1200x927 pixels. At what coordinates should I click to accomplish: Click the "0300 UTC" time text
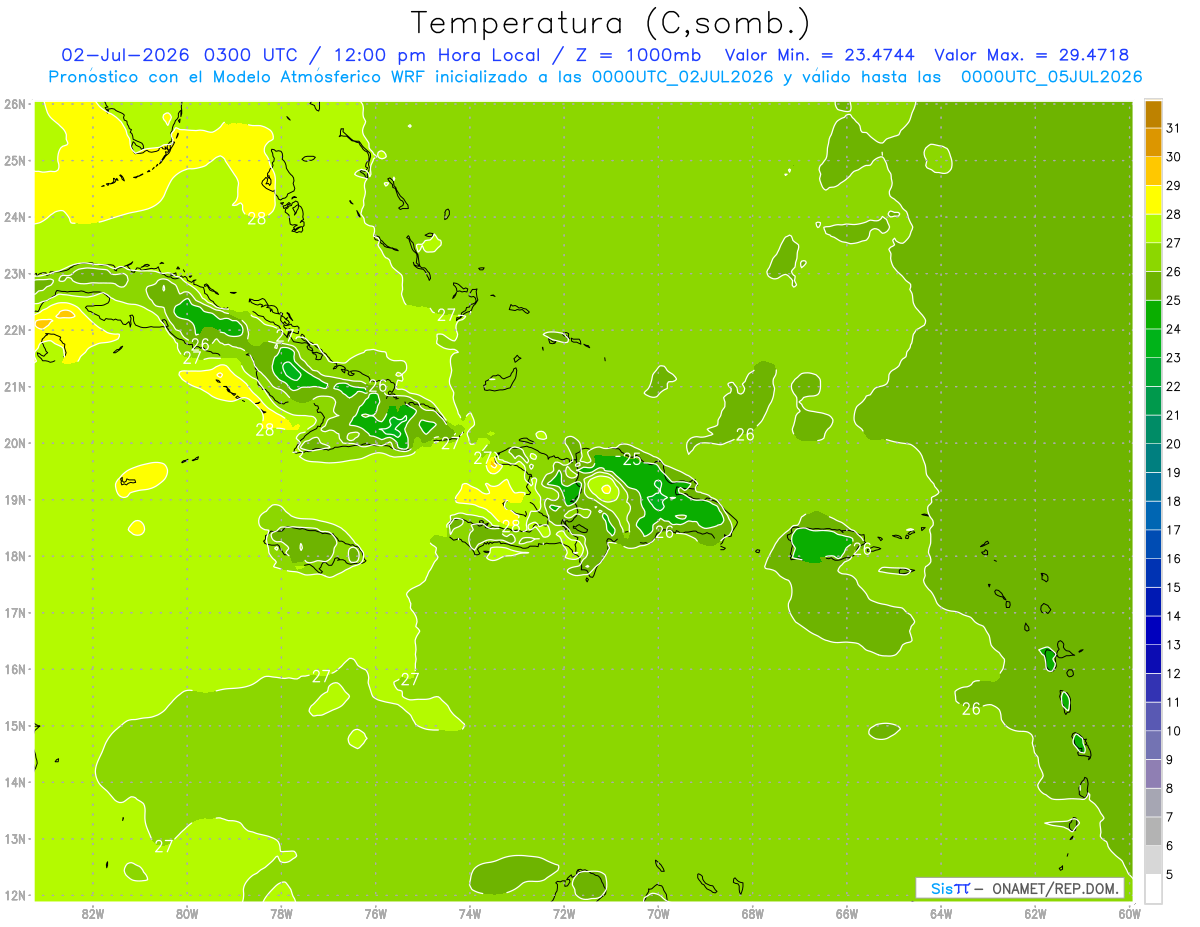[x=252, y=55]
